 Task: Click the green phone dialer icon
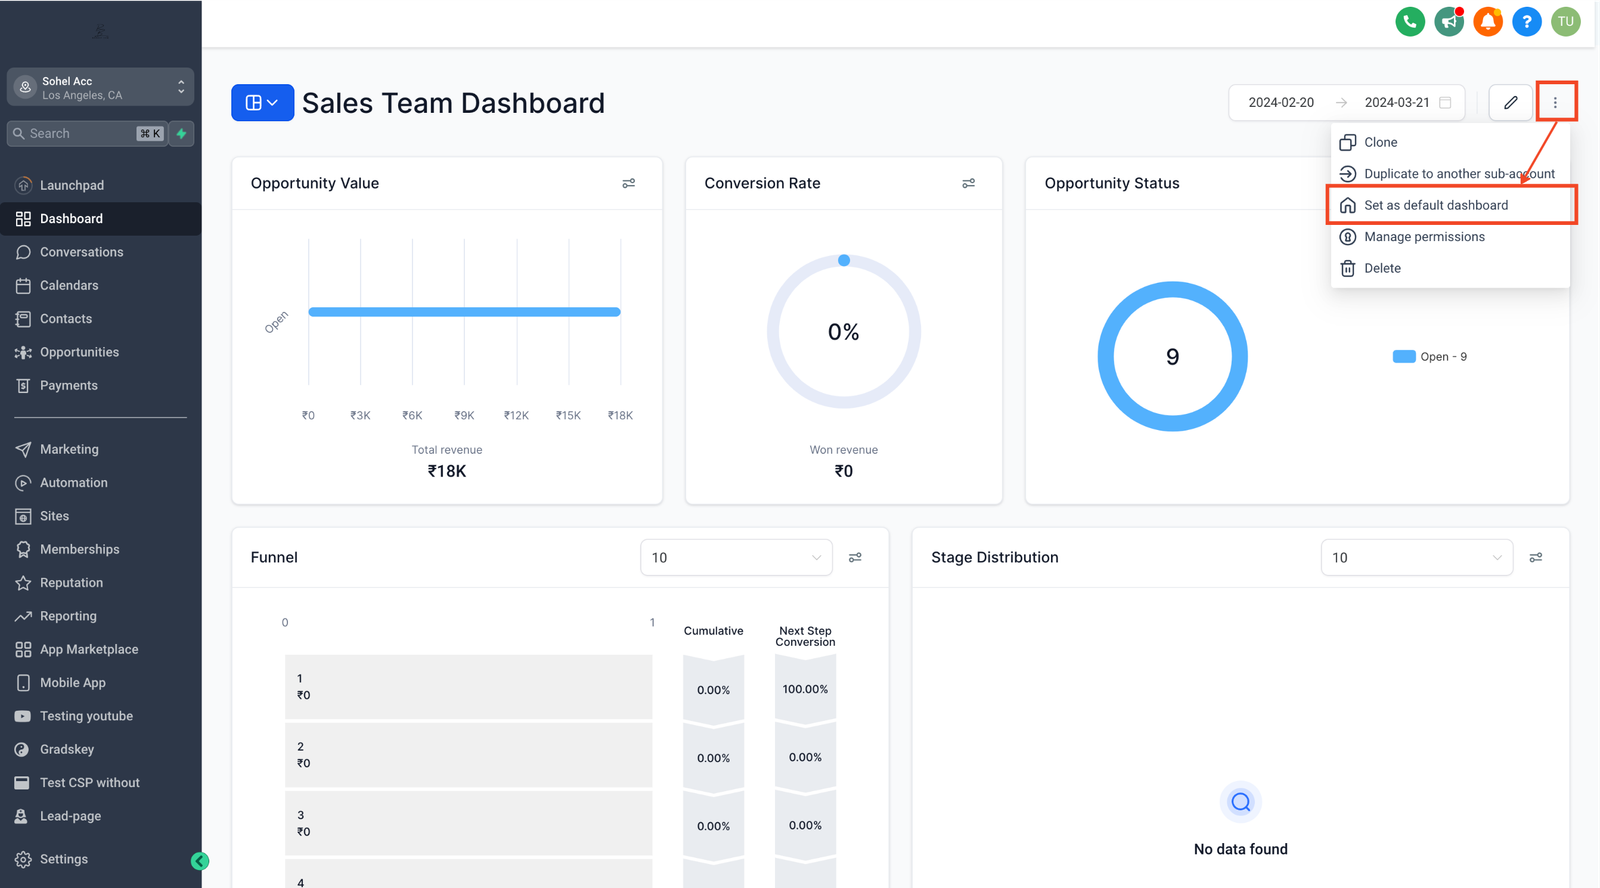click(1410, 21)
